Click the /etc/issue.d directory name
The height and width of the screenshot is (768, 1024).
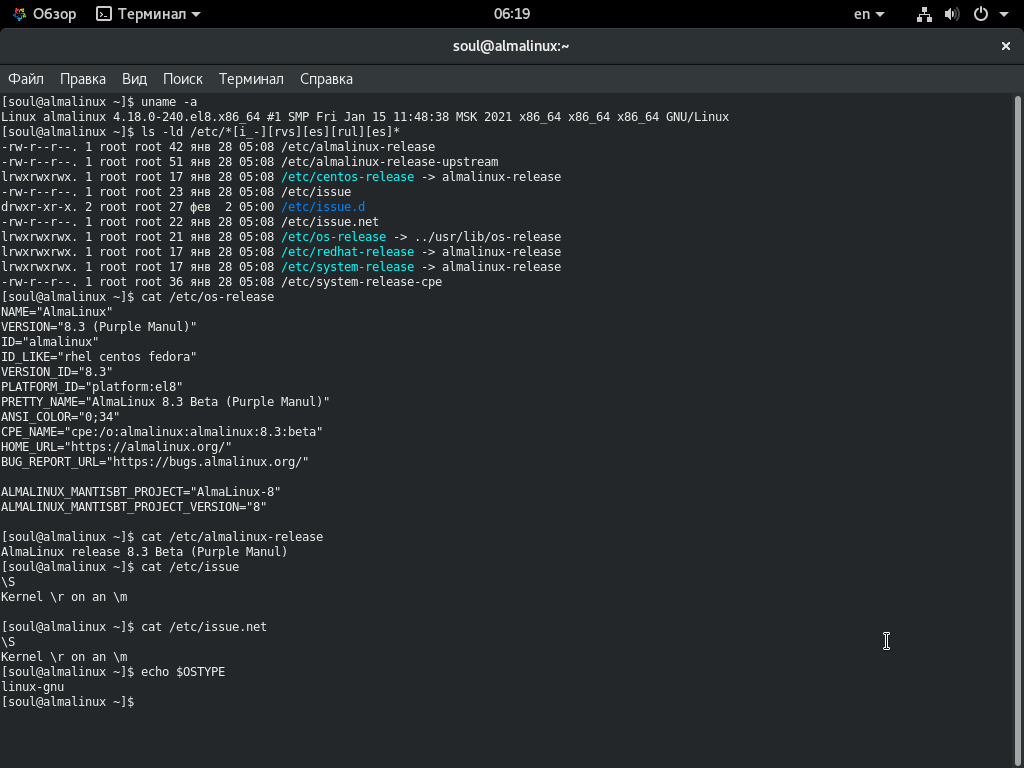tap(323, 207)
